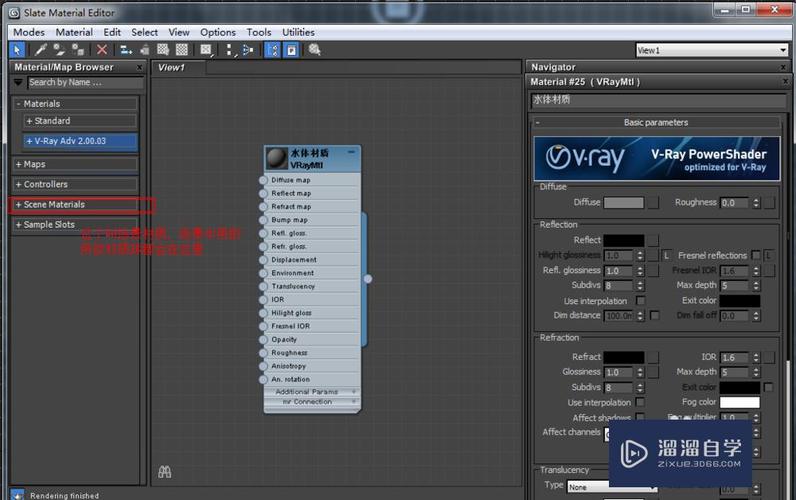Open Reflect color swatch
This screenshot has height=500, width=796.
point(624,240)
